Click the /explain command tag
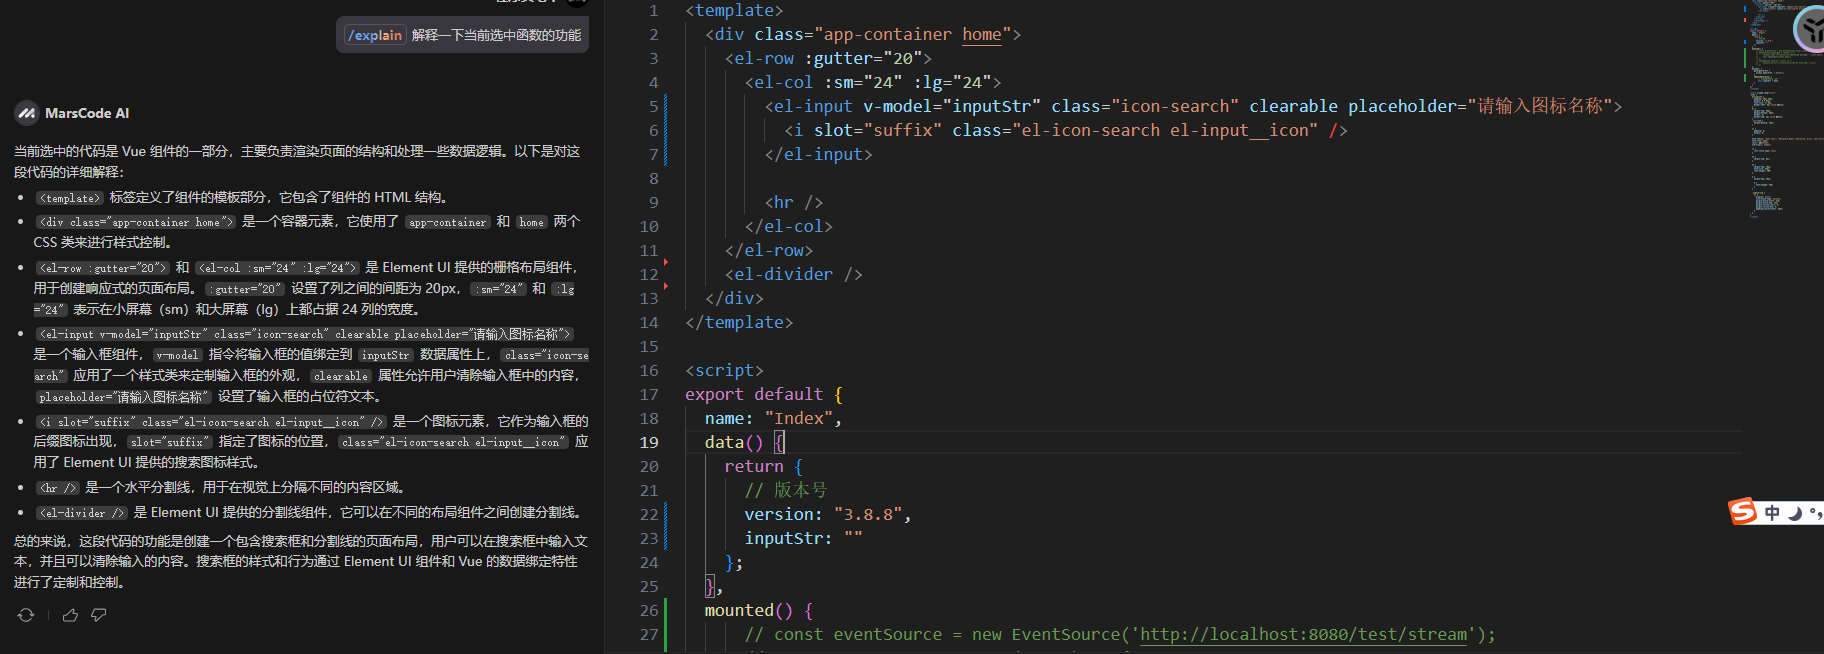The image size is (1824, 654). [375, 35]
